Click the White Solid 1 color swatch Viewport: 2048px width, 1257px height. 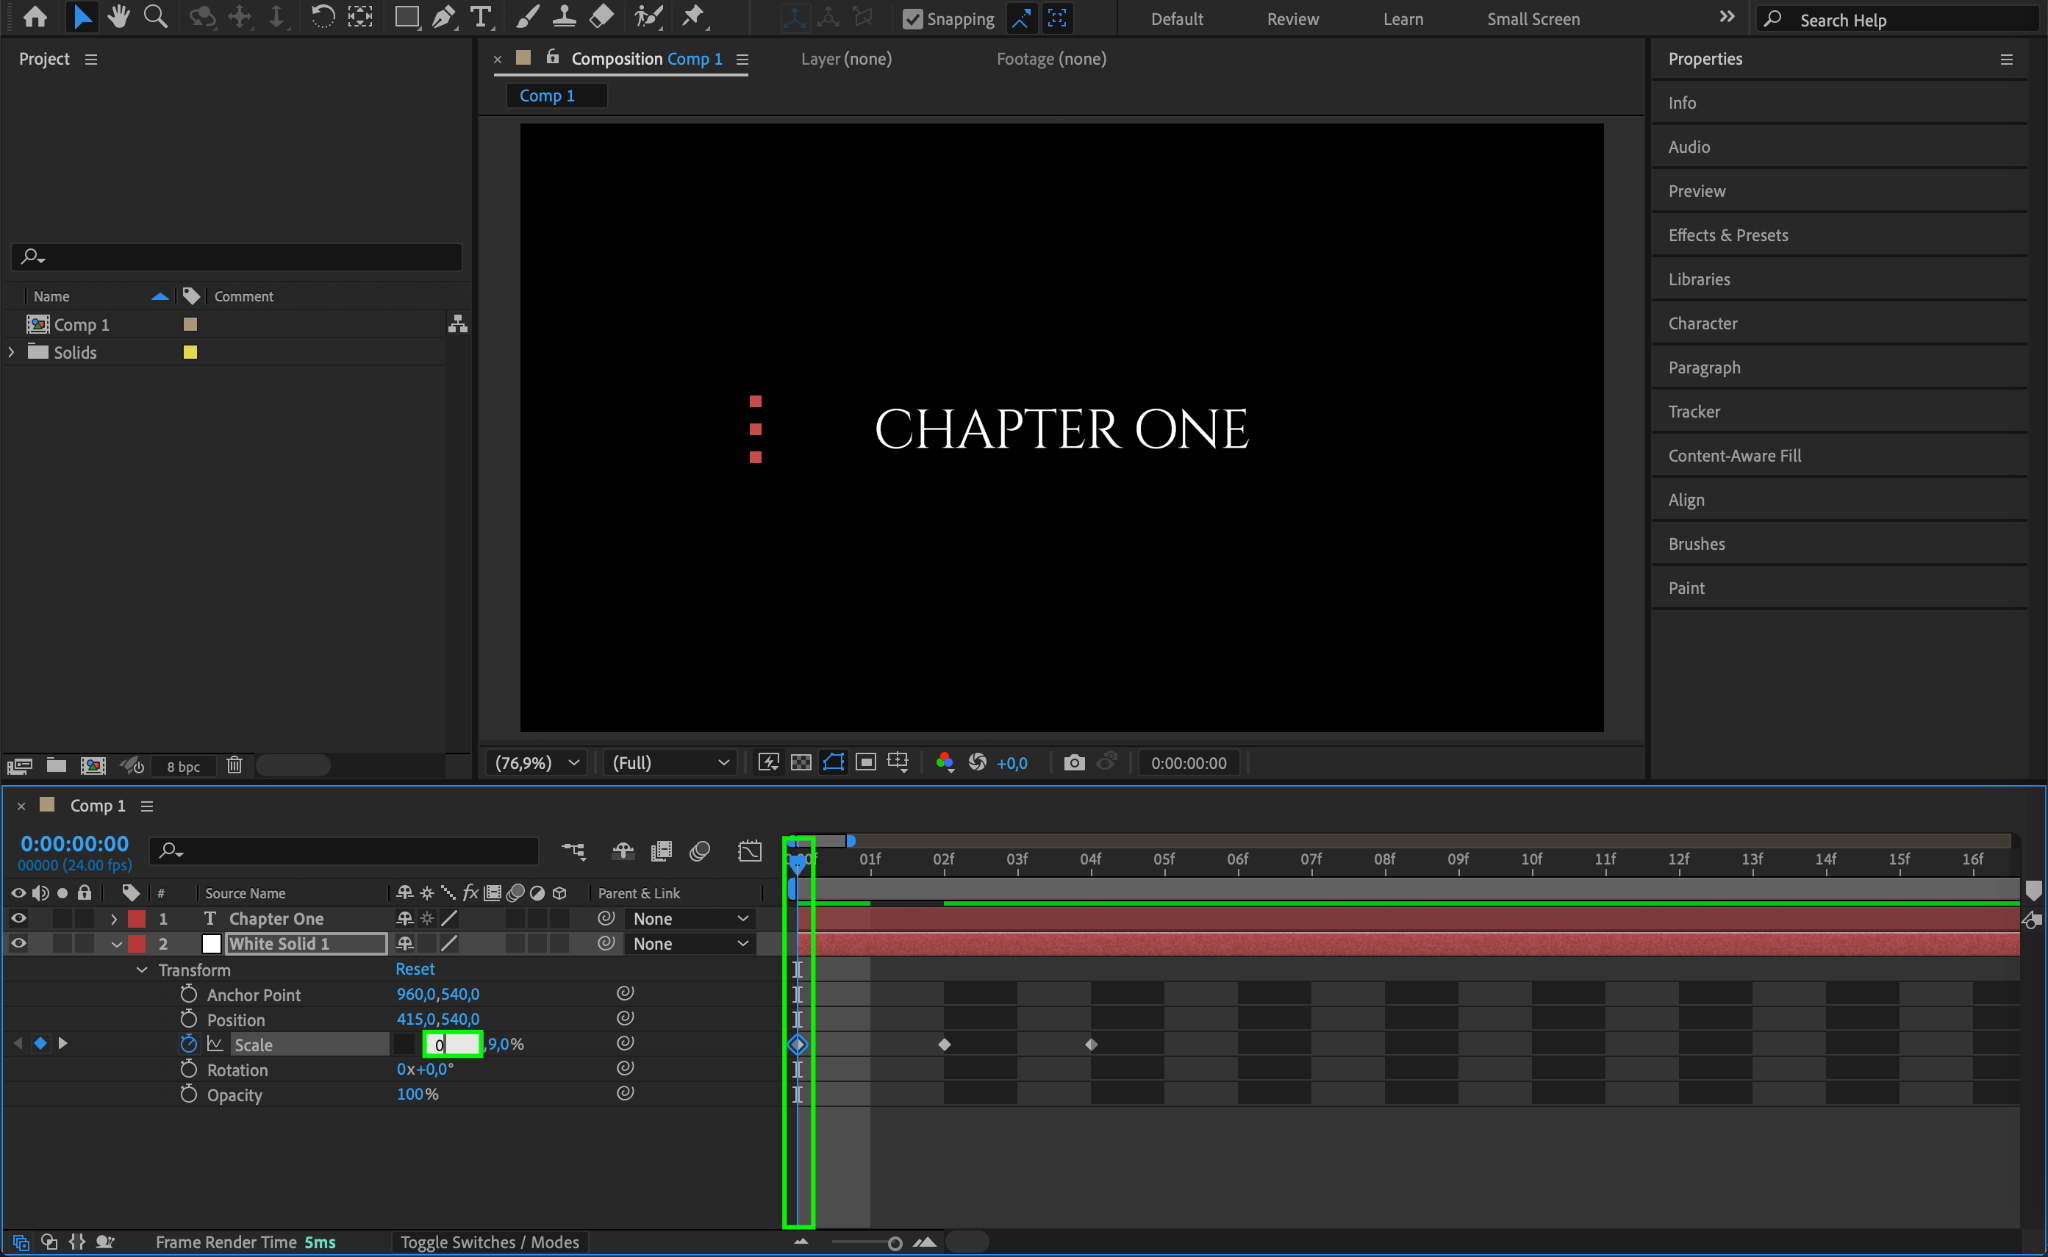coord(211,944)
